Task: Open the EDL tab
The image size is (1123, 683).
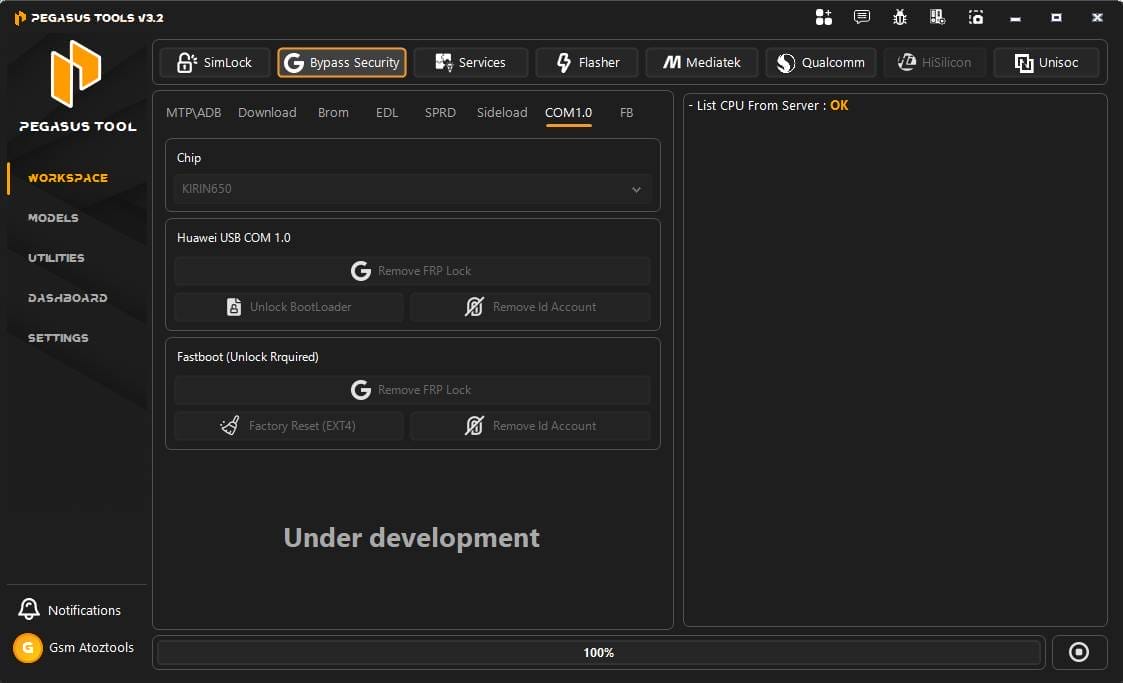Action: 387,112
